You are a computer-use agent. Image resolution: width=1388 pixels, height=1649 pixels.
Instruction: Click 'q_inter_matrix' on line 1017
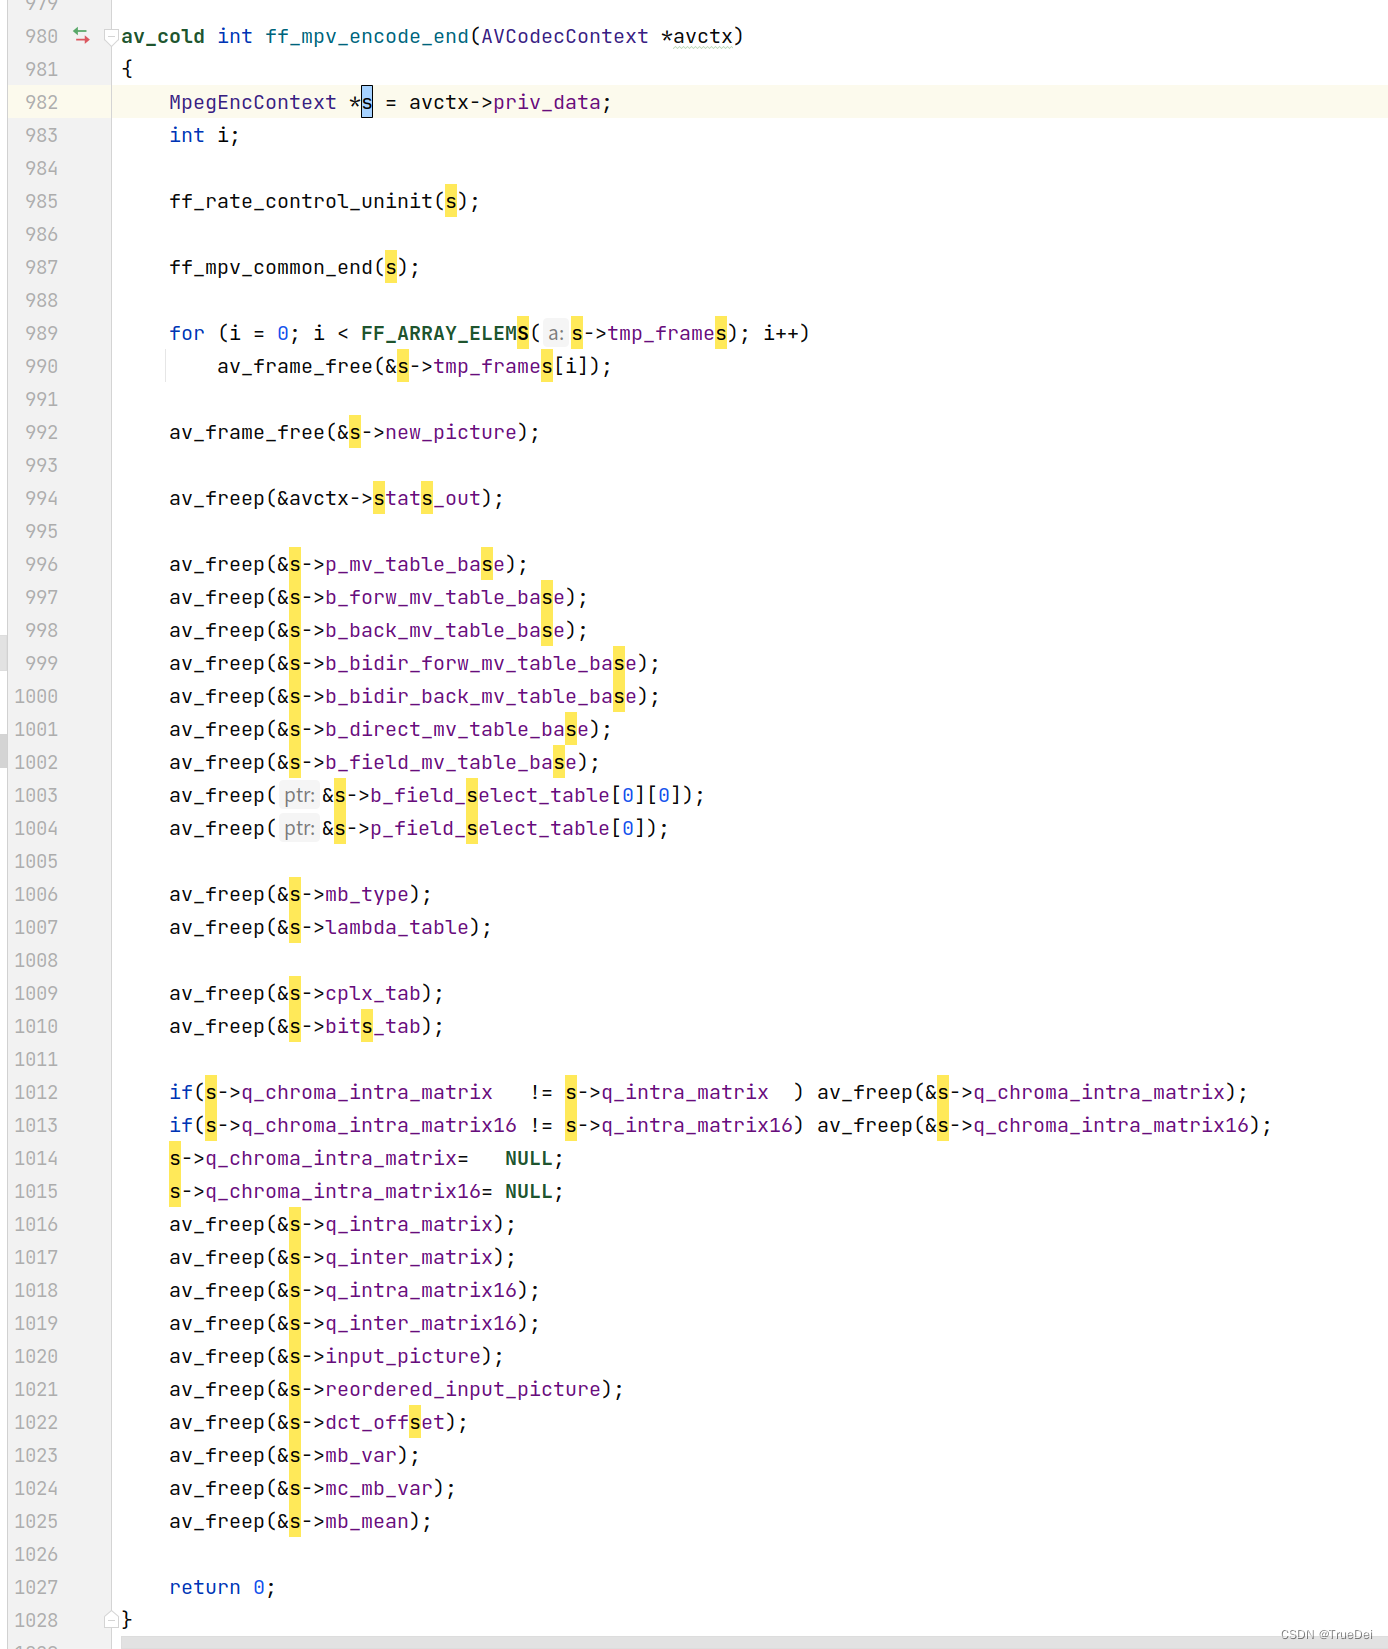pos(409,1257)
